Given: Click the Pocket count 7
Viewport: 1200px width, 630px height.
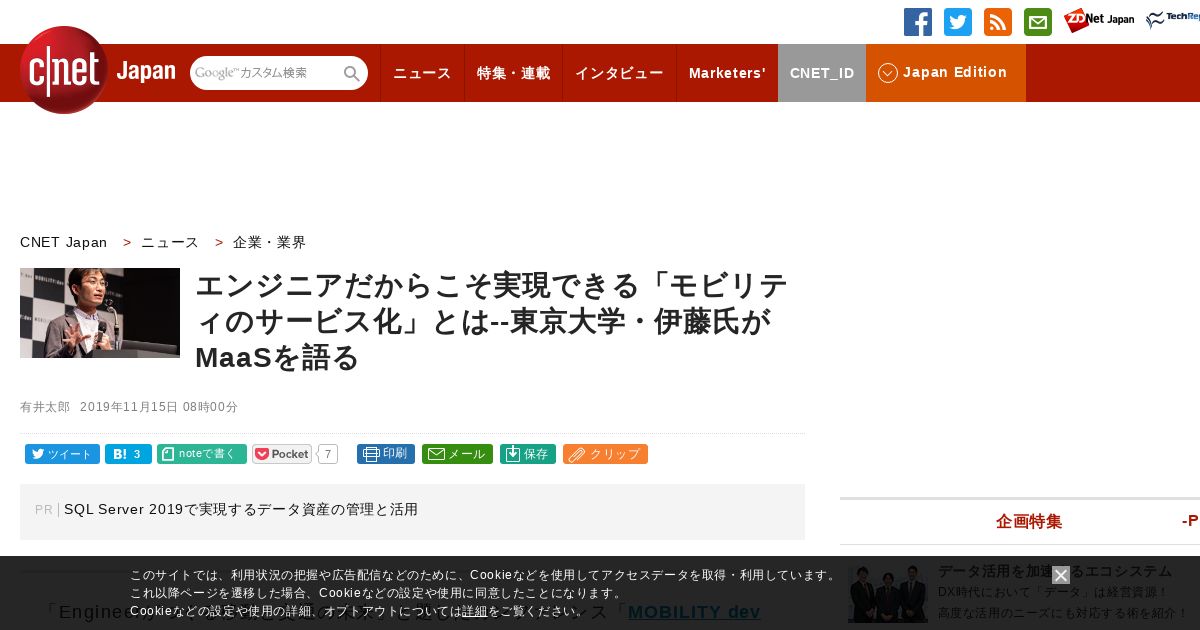Looking at the screenshot, I should 328,454.
